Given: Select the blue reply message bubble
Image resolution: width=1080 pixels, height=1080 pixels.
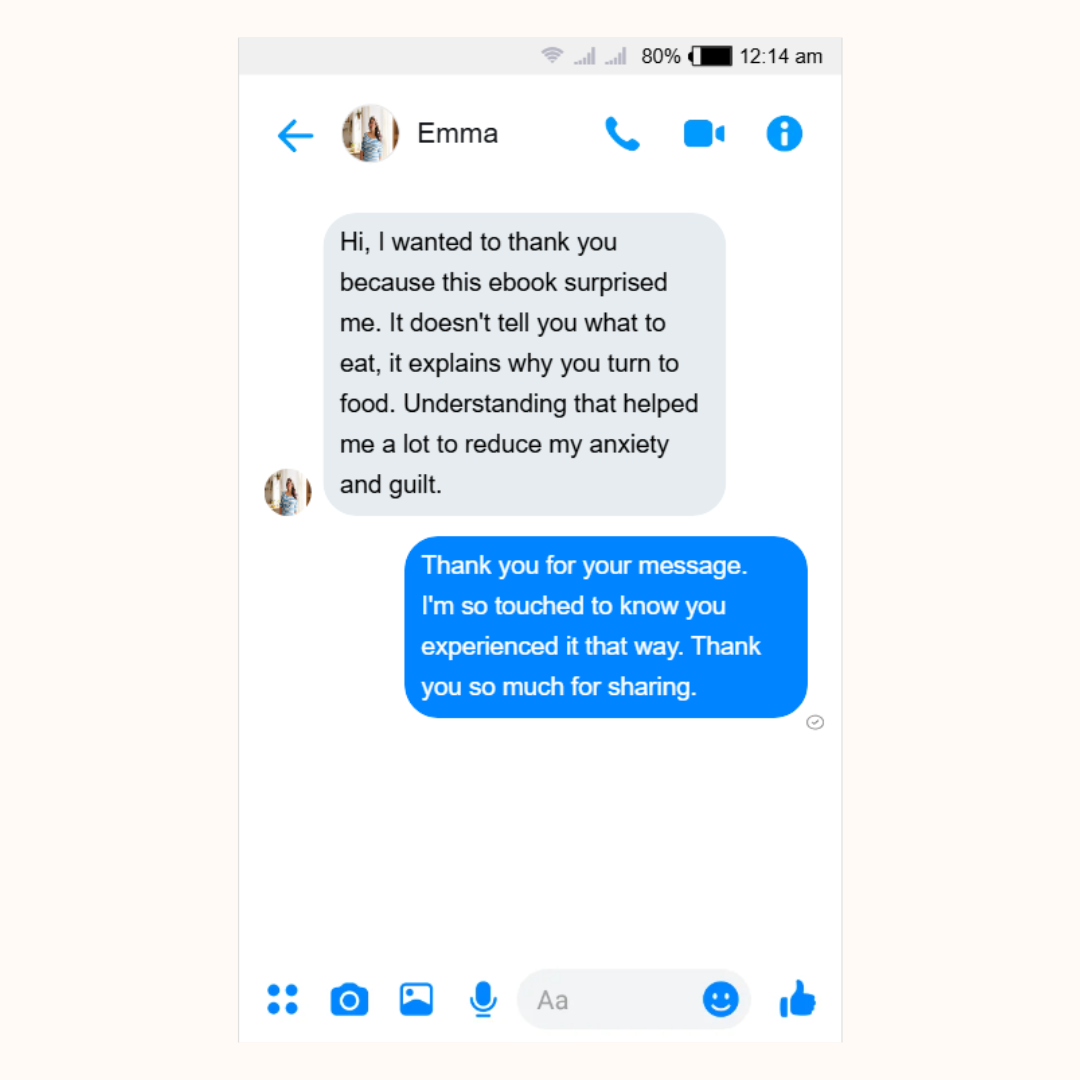Looking at the screenshot, I should pos(605,627).
